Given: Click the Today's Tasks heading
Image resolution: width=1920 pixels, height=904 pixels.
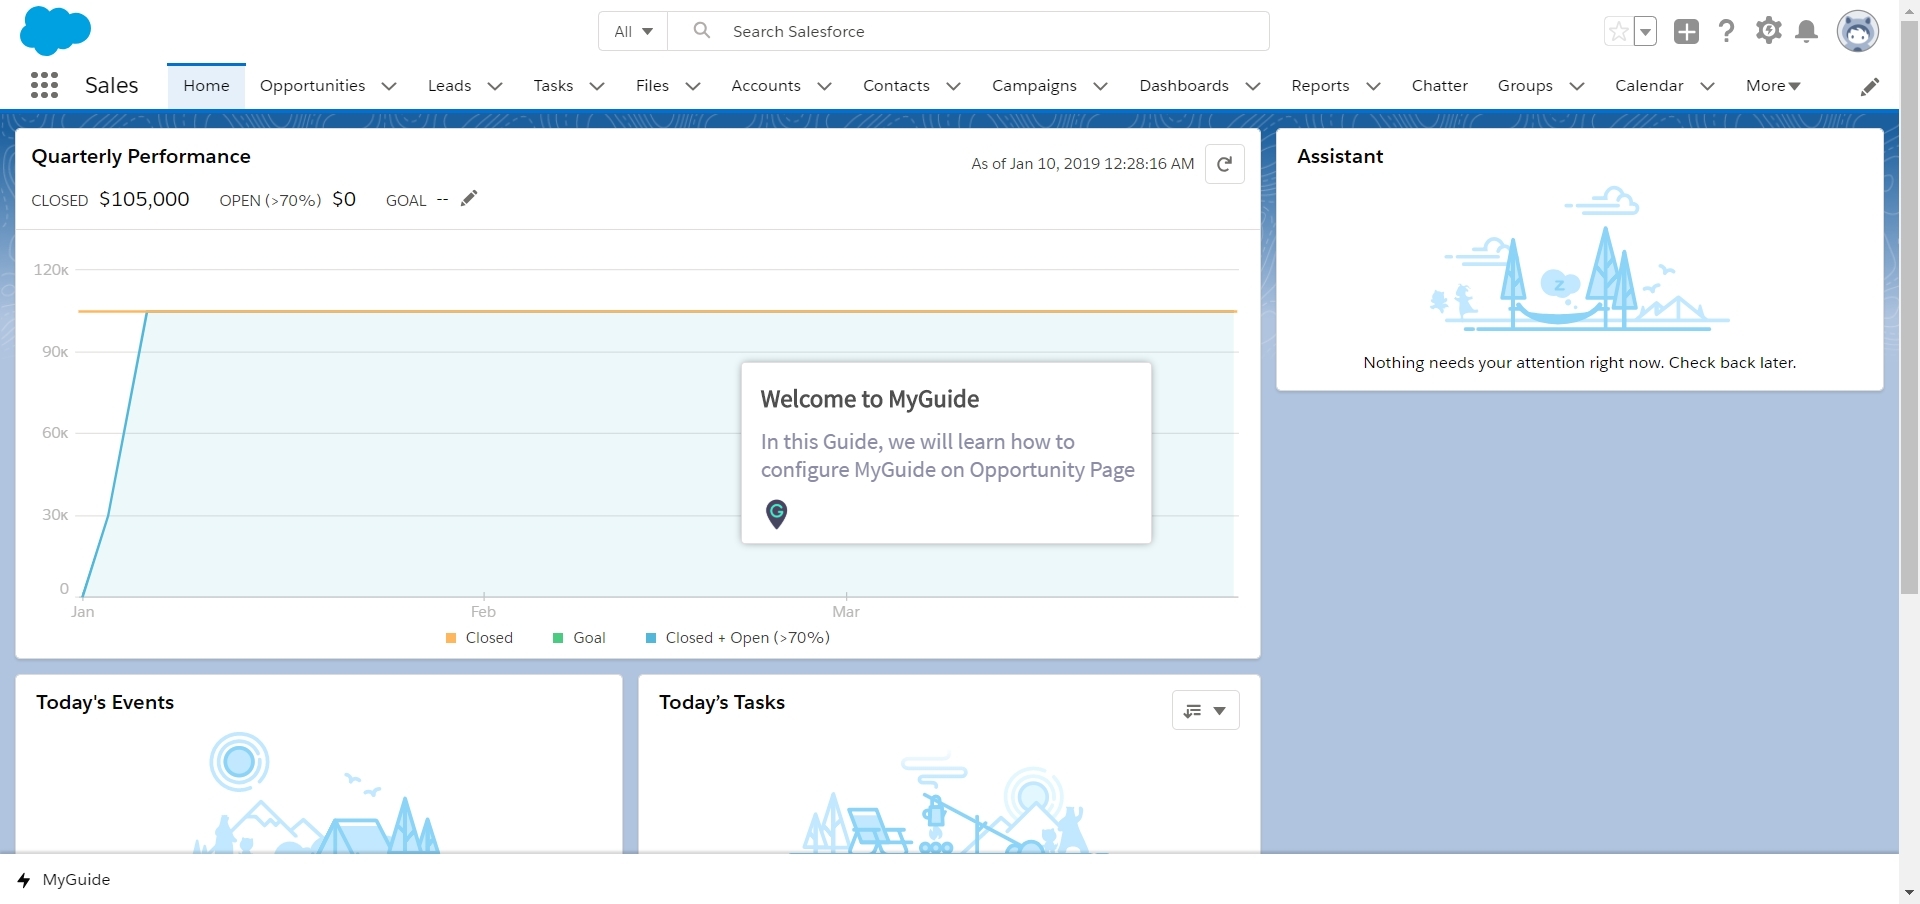Looking at the screenshot, I should pyautogui.click(x=722, y=703).
